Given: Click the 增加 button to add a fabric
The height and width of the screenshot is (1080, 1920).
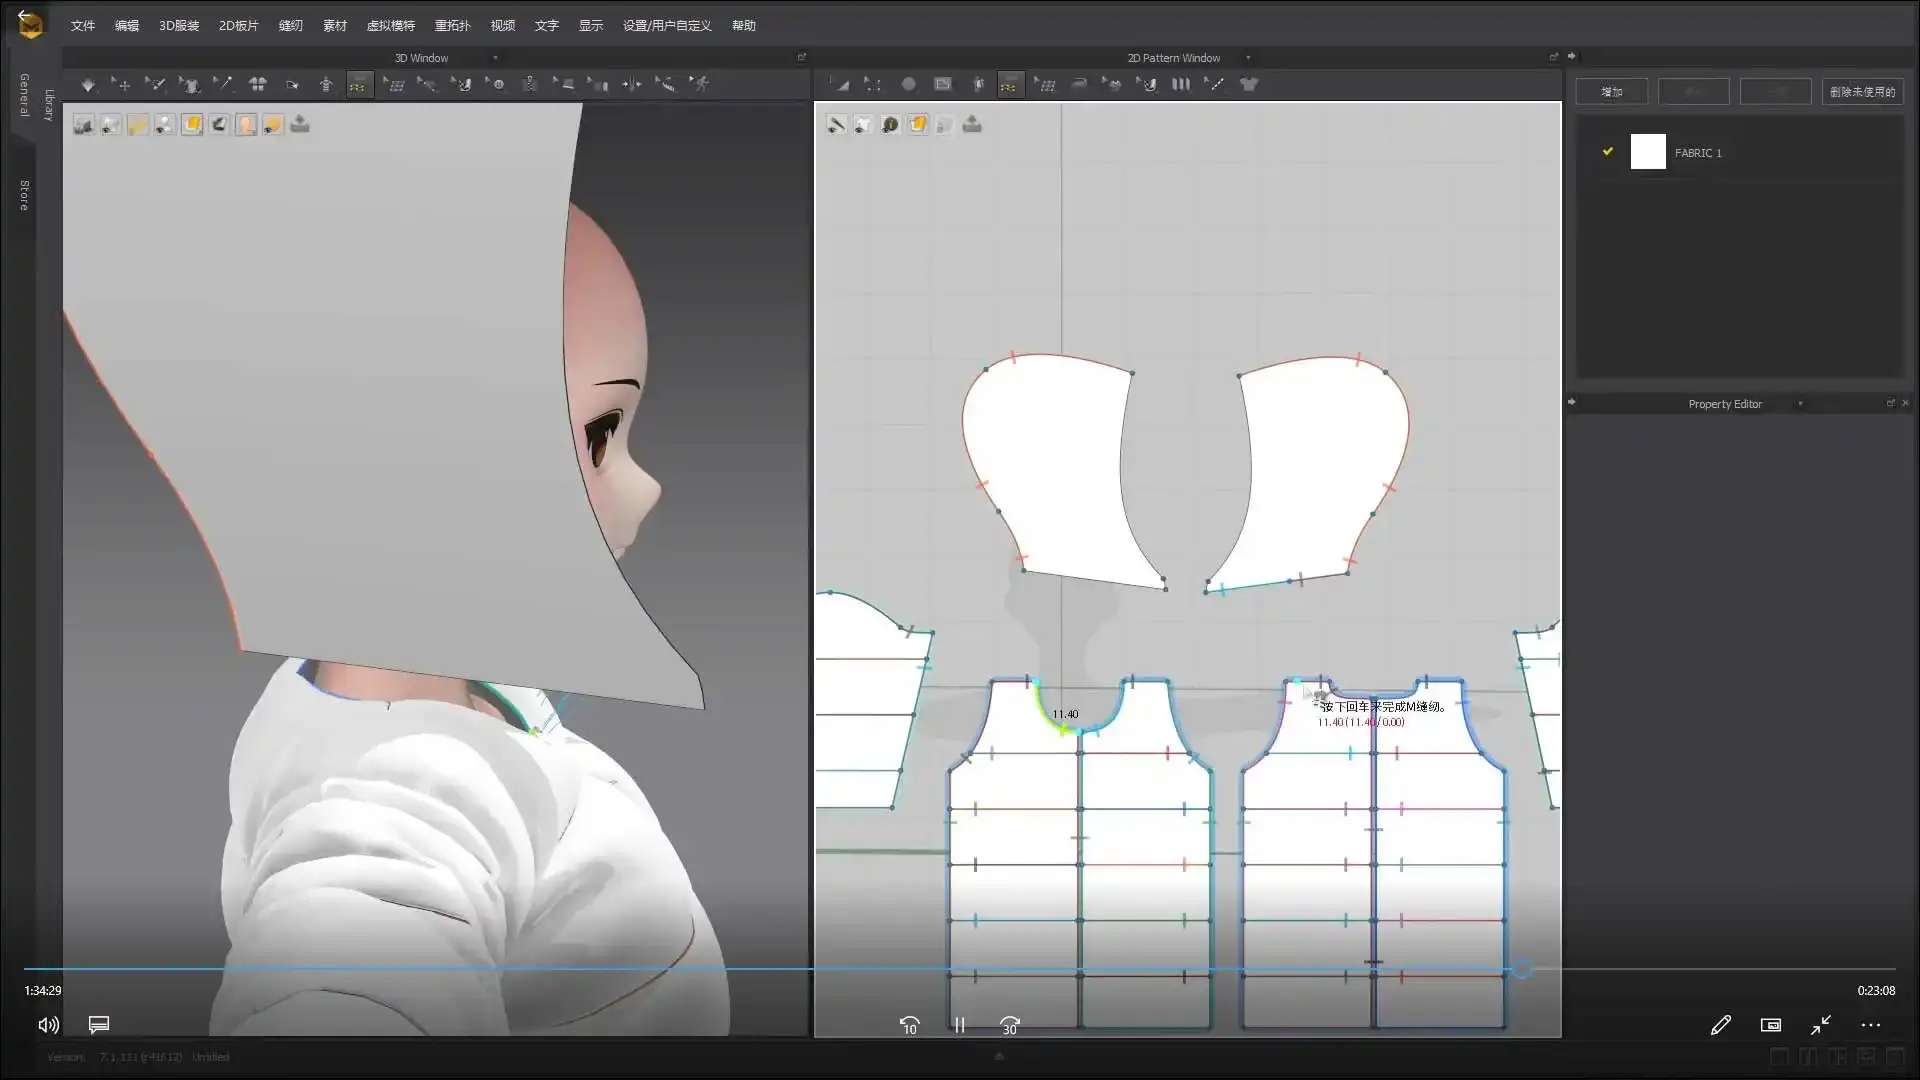Looking at the screenshot, I should coord(1611,91).
